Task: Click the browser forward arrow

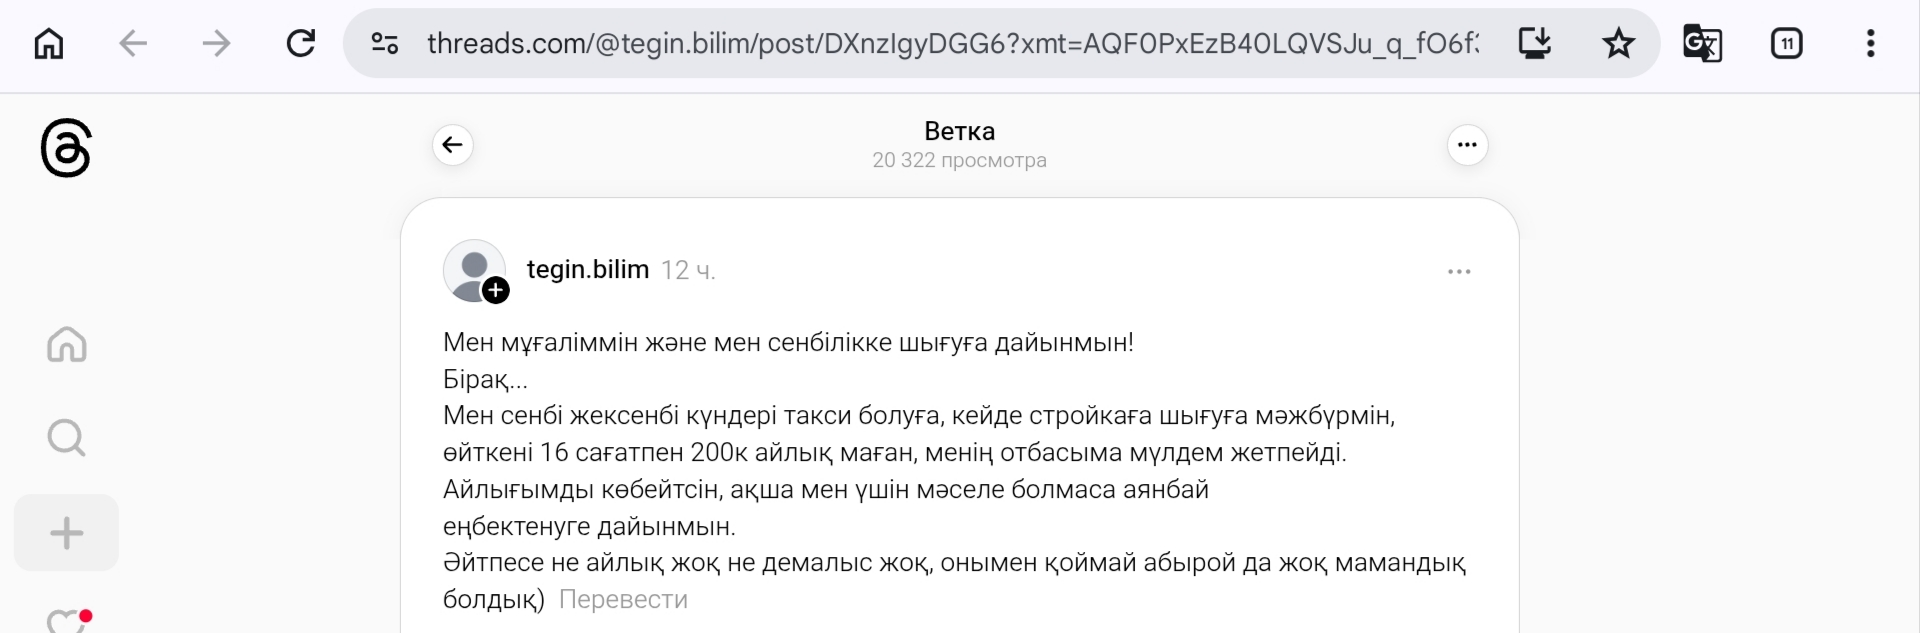Action: click(216, 43)
